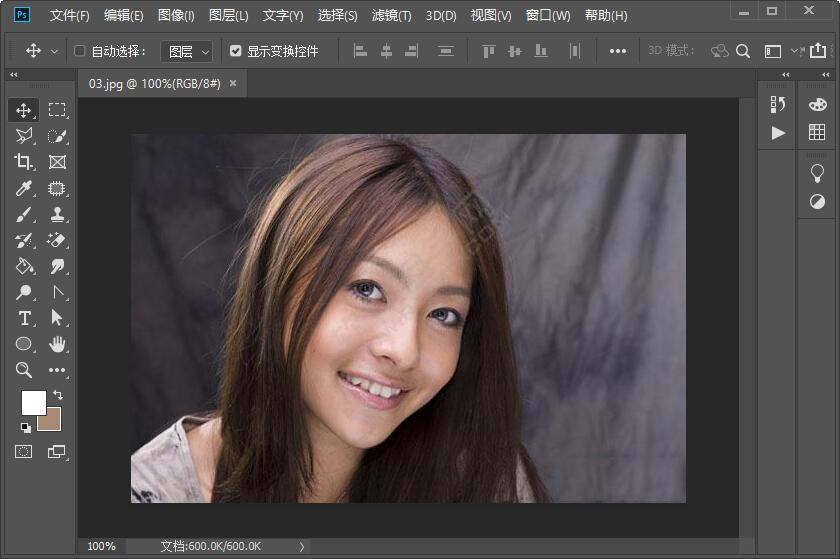Open the 图层 auto-select dropdown
840x559 pixels.
[188, 51]
